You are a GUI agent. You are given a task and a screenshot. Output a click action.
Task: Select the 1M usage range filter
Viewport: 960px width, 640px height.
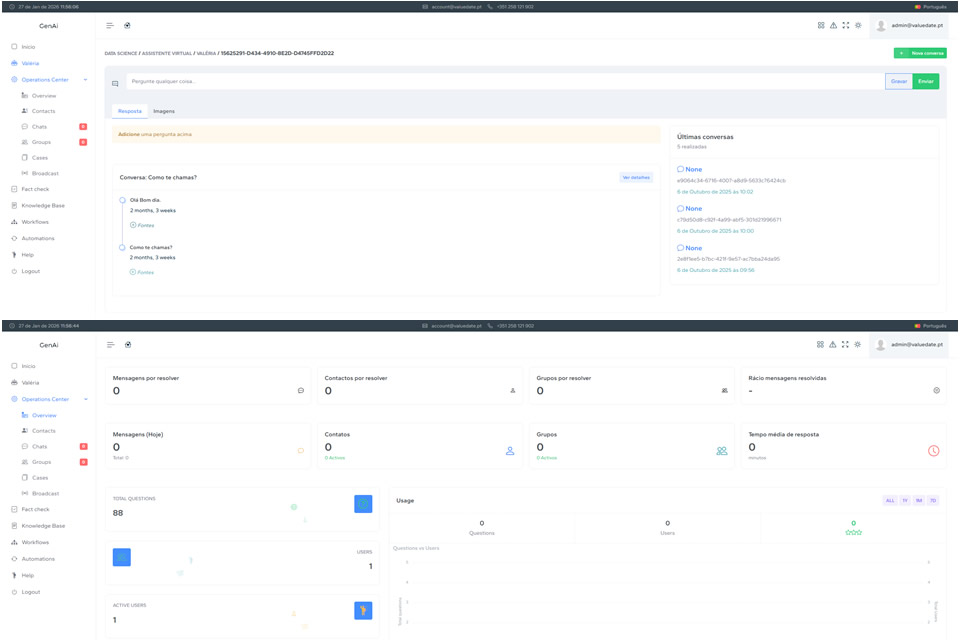tap(919, 500)
